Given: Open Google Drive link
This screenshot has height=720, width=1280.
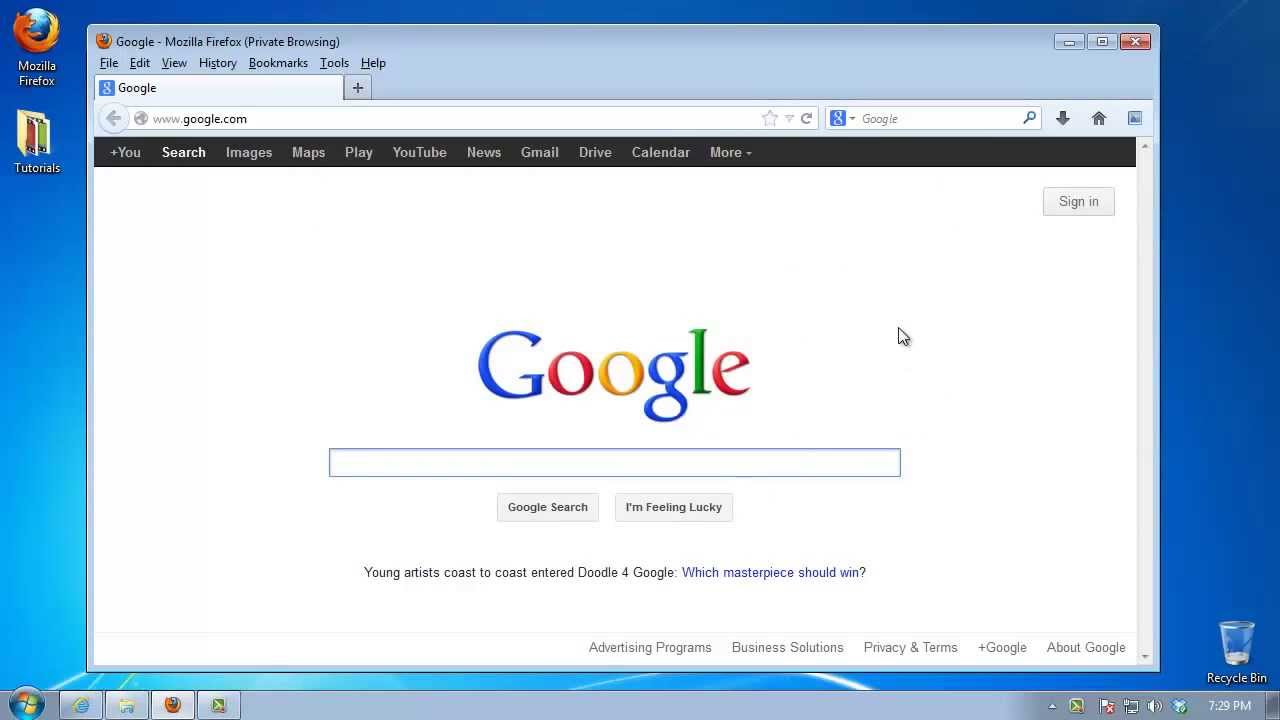Looking at the screenshot, I should coord(595,152).
